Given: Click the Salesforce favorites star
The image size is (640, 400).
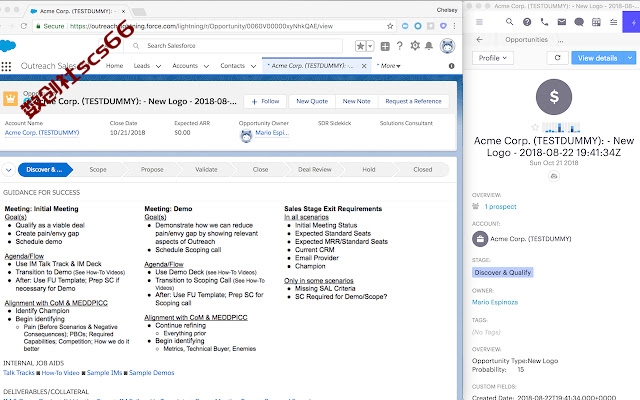Looking at the screenshot, I should click(x=360, y=46).
